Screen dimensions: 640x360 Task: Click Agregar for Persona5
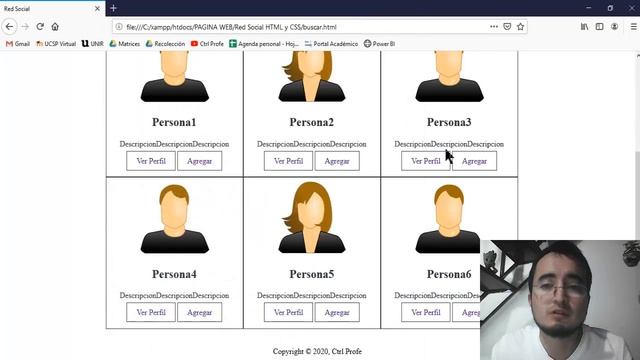337,312
